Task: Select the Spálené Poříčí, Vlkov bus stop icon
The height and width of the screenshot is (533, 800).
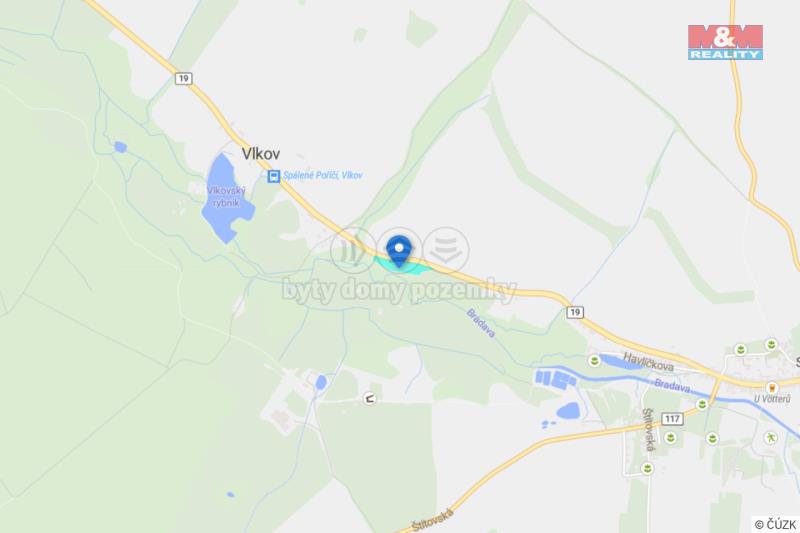Action: 274,176
